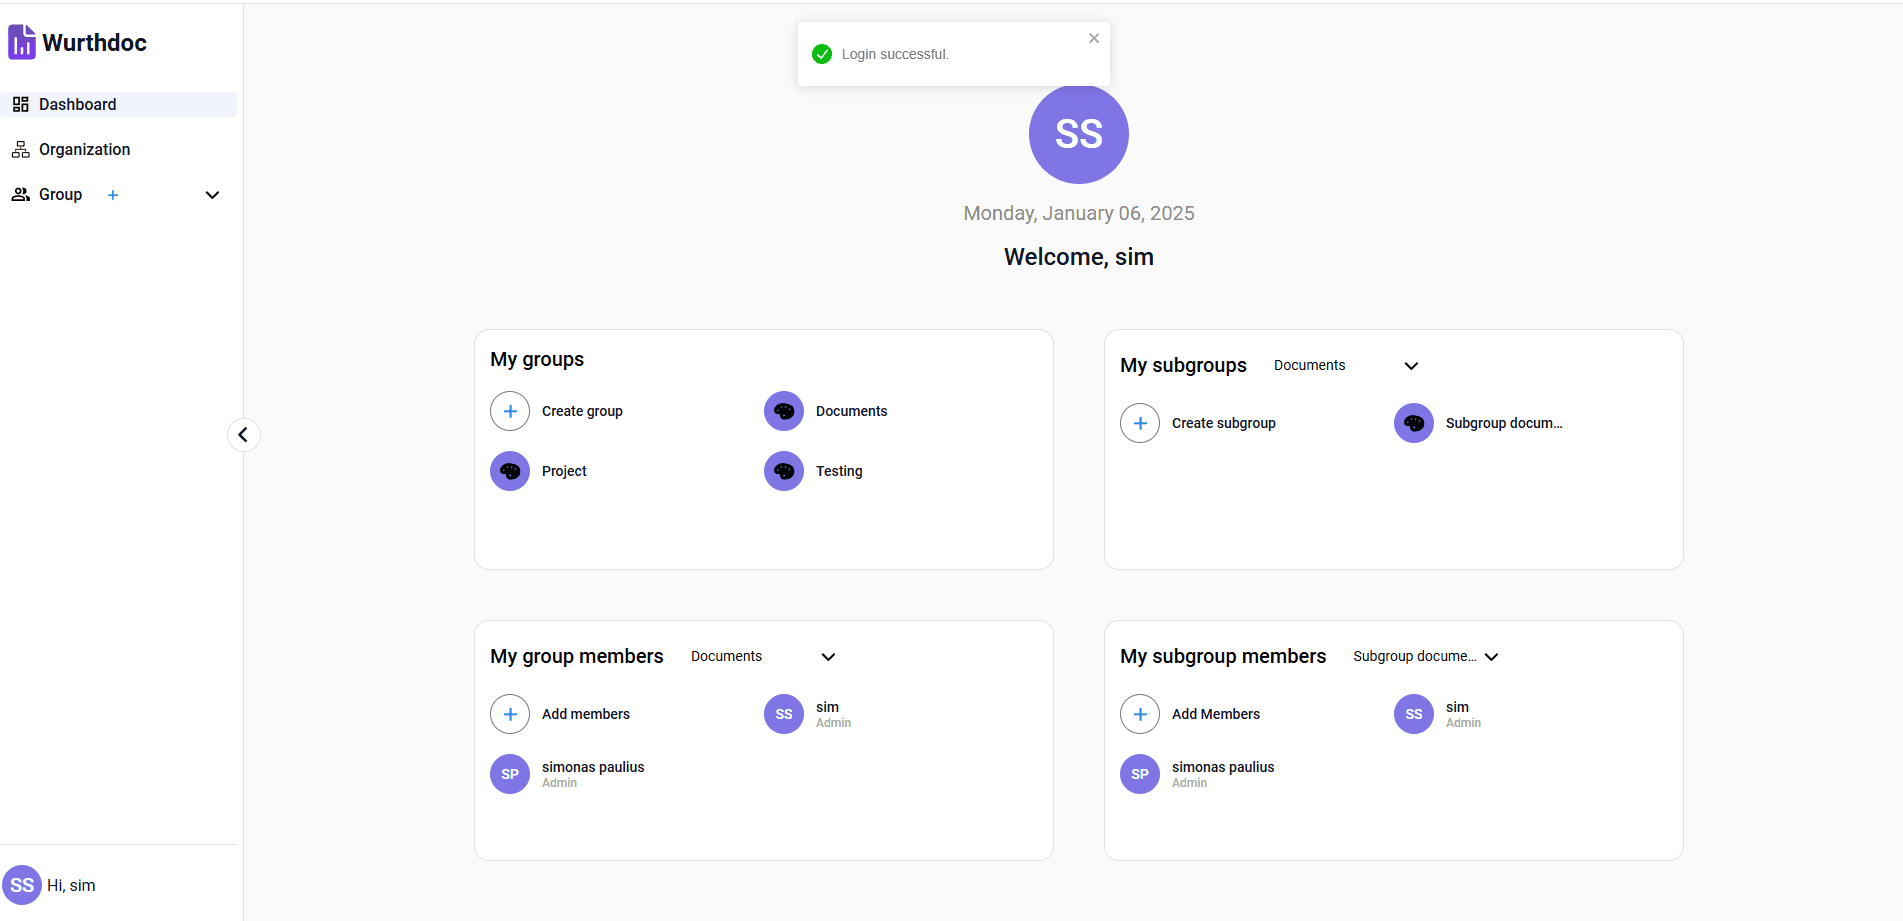Expand the Group section chevron in sidebar

(x=212, y=195)
